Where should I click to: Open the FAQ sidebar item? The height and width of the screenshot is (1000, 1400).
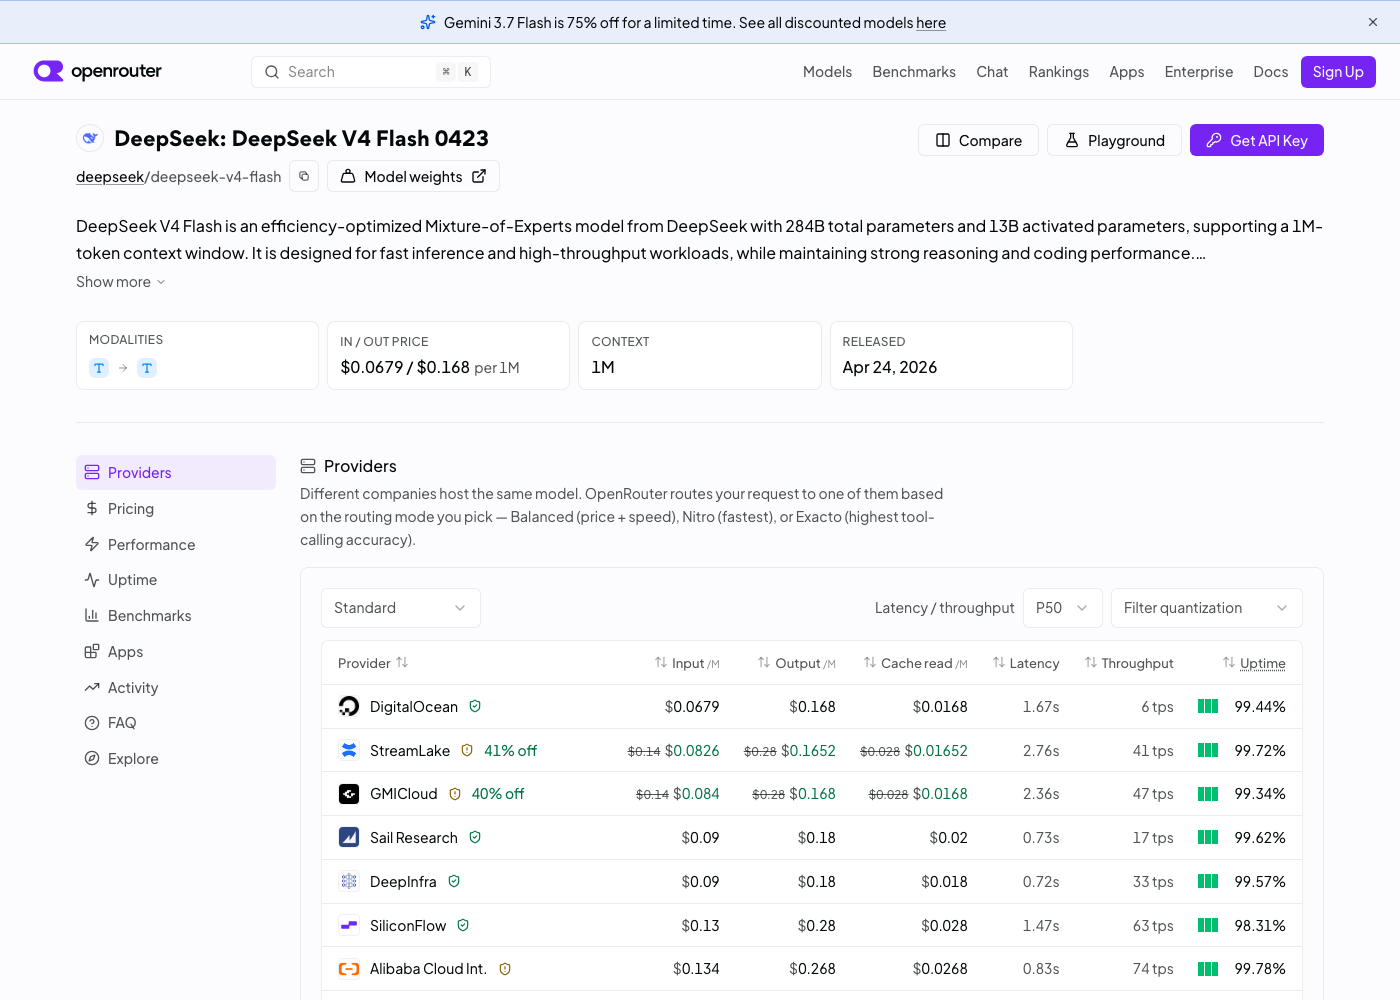[176, 723]
